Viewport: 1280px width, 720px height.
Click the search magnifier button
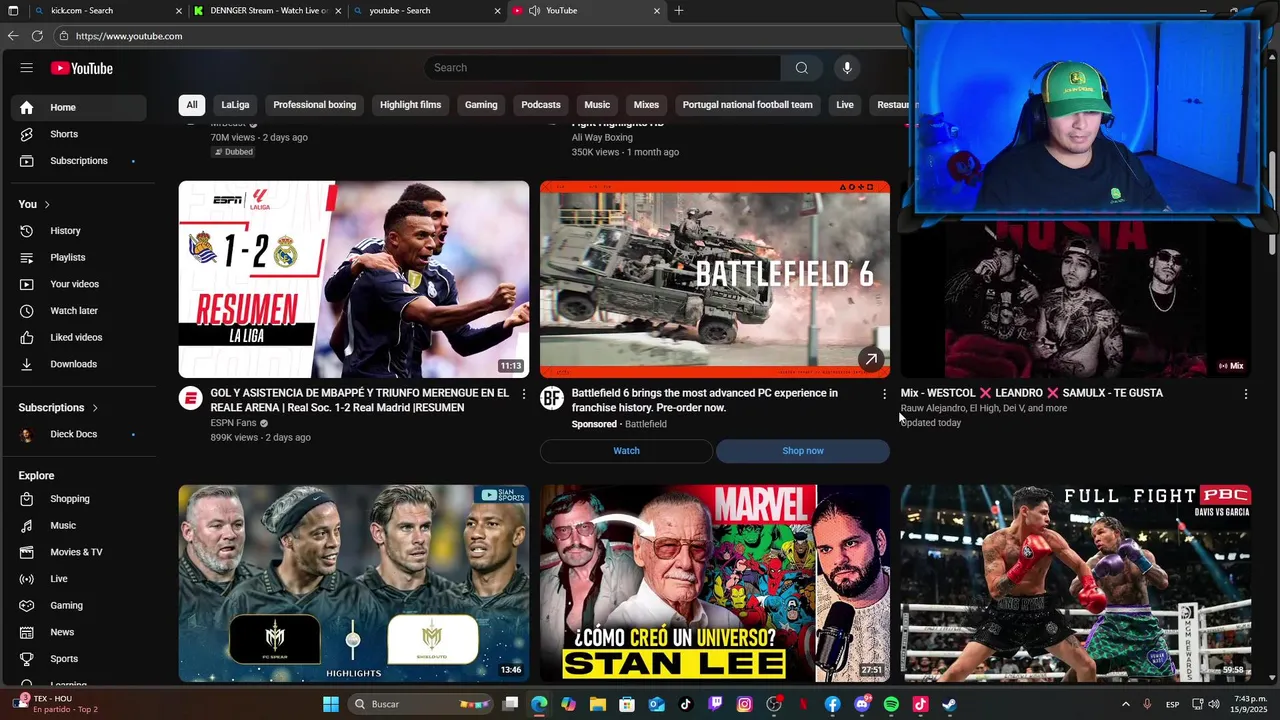(801, 68)
